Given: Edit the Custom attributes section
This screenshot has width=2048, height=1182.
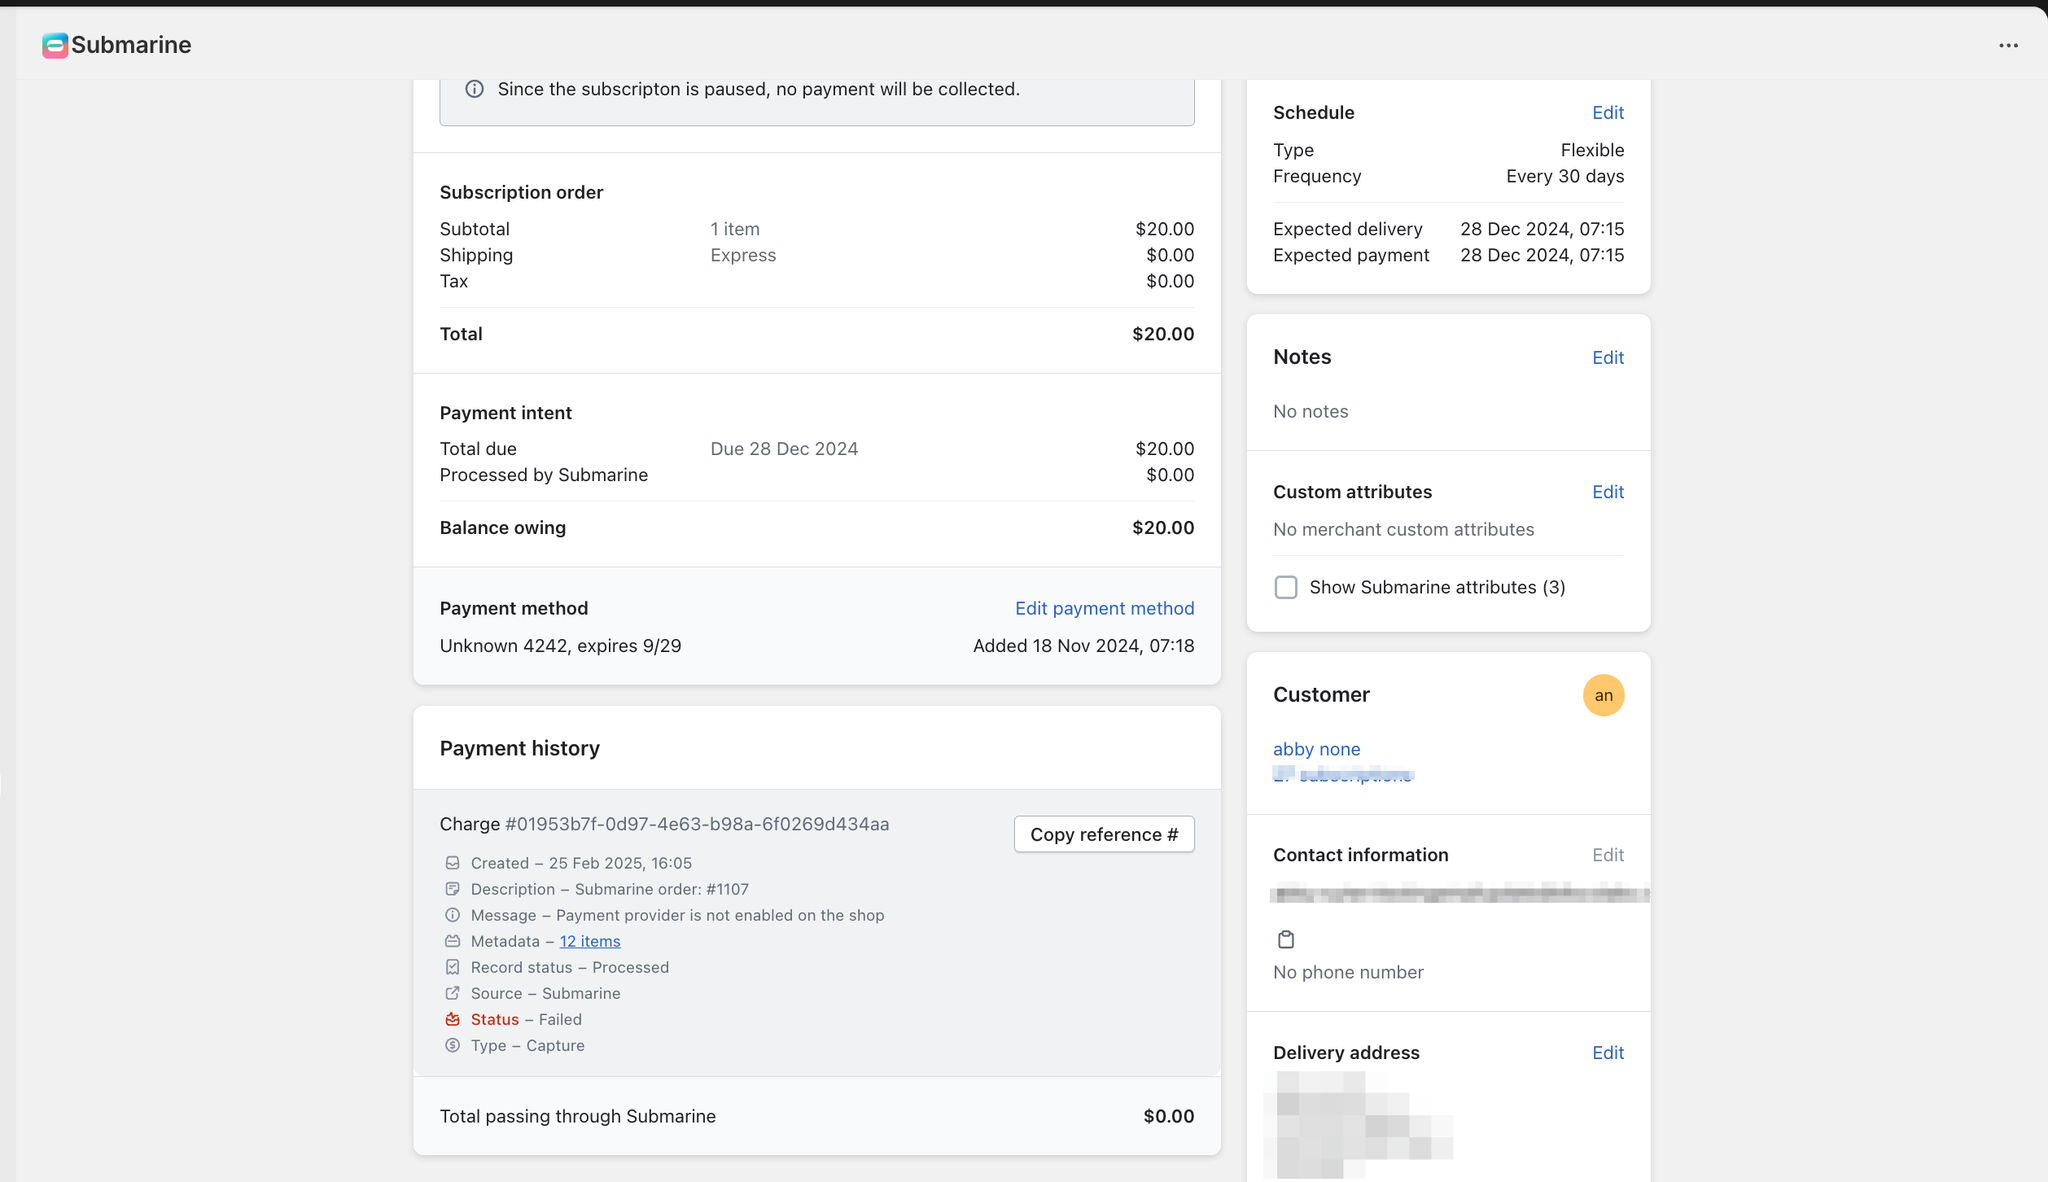Looking at the screenshot, I should (x=1607, y=492).
